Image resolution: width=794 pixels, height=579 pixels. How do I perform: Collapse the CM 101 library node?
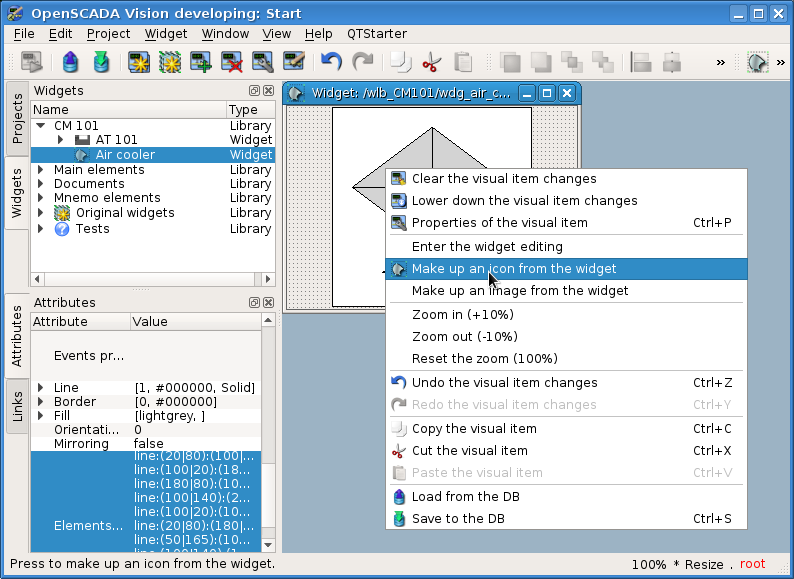click(x=41, y=125)
